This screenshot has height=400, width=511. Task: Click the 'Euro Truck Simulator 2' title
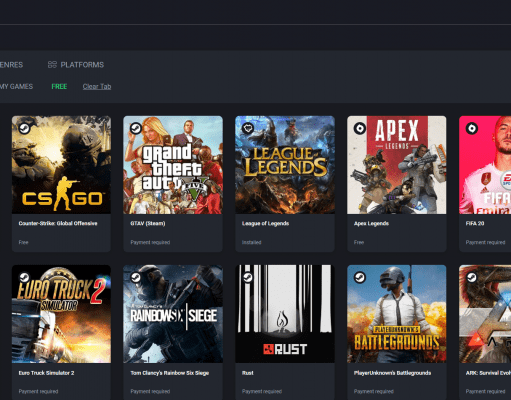pos(46,373)
